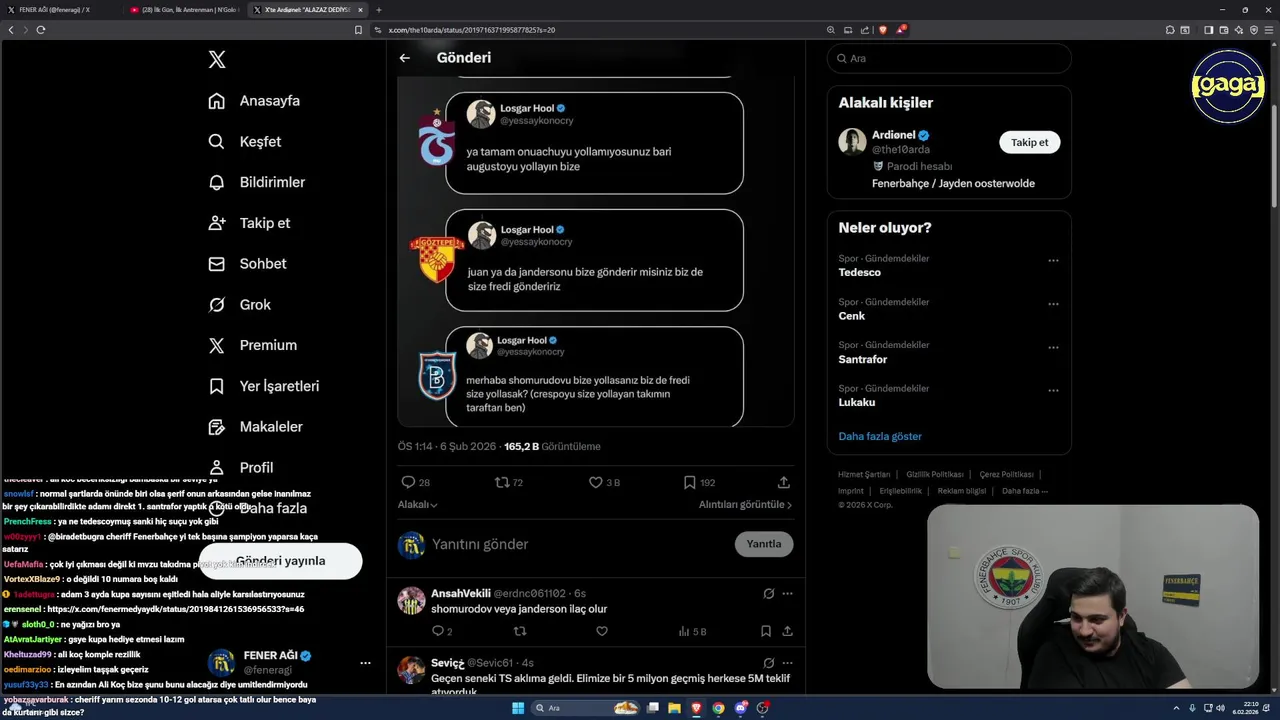This screenshot has height=720, width=1280.
Task: Click the back arrow next to Gönderi
Action: [405, 58]
